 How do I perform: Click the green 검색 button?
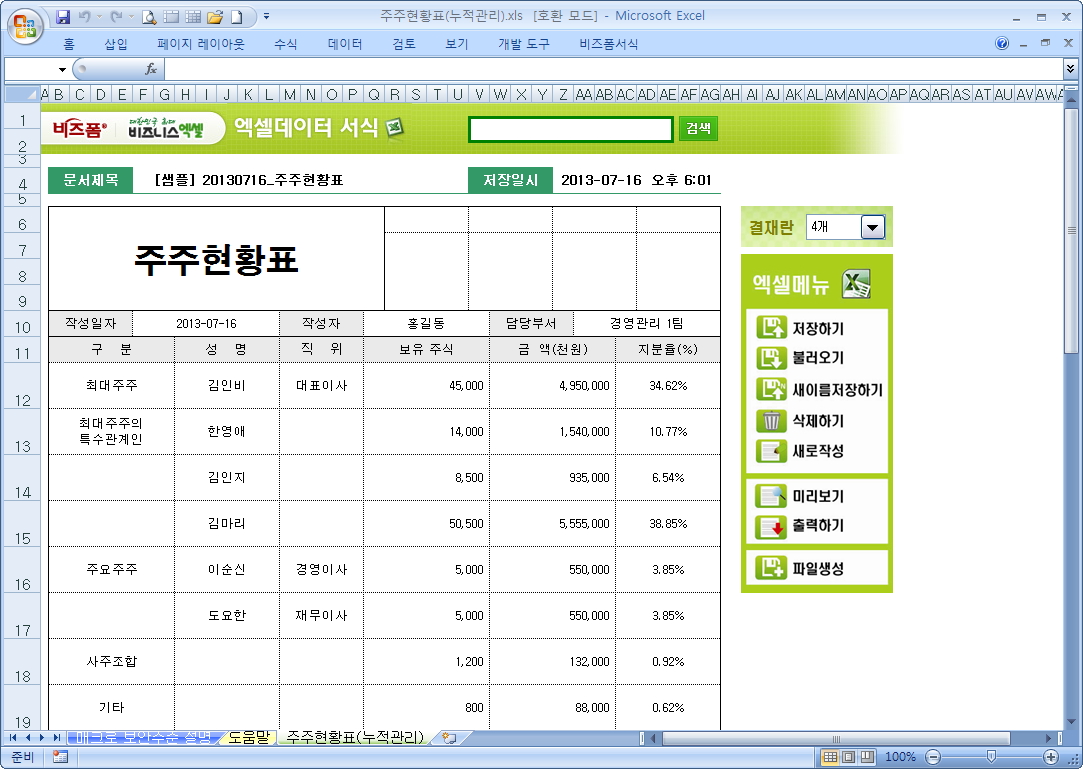click(699, 129)
